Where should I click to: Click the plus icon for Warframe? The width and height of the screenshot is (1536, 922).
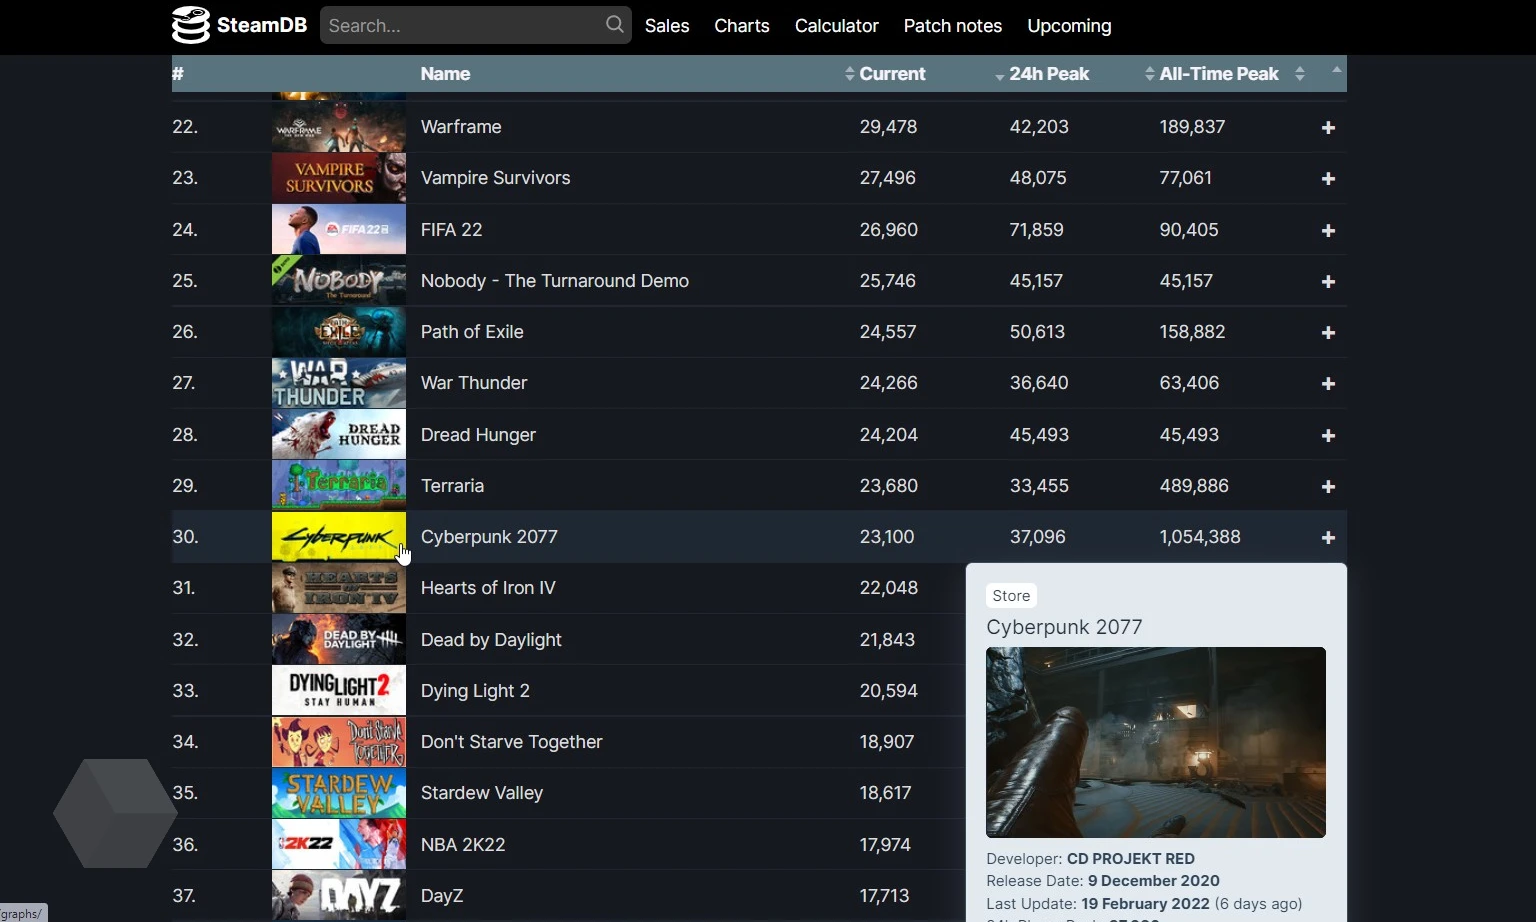point(1328,128)
